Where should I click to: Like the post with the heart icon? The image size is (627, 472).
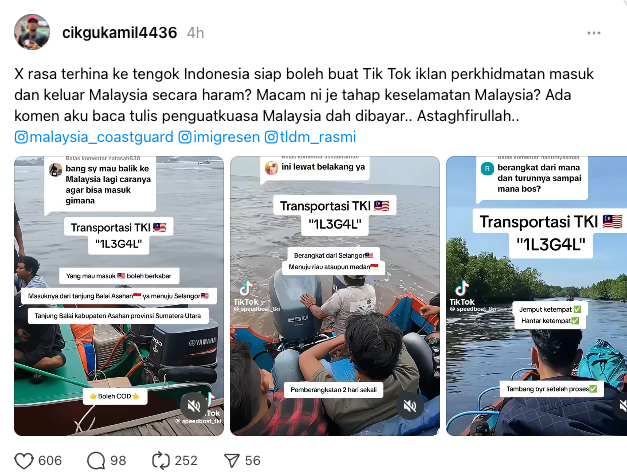click(24, 461)
